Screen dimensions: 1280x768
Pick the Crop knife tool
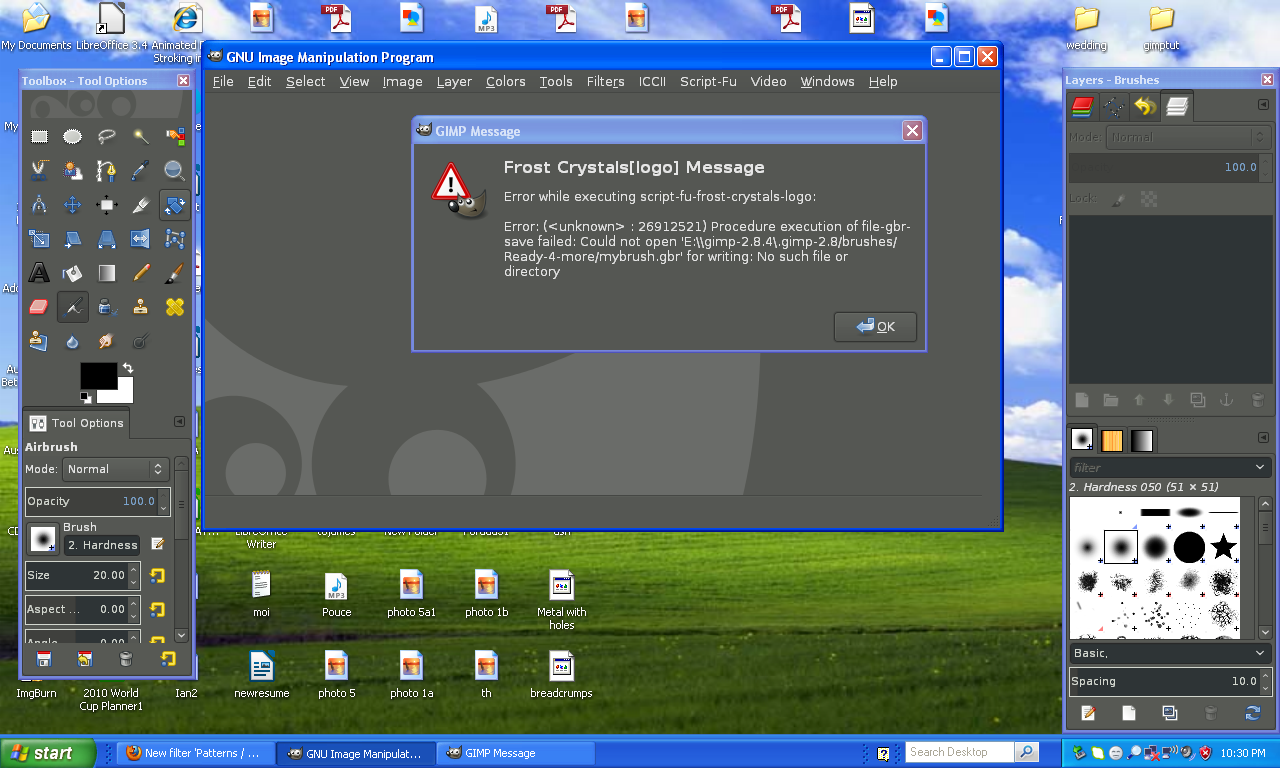141,205
